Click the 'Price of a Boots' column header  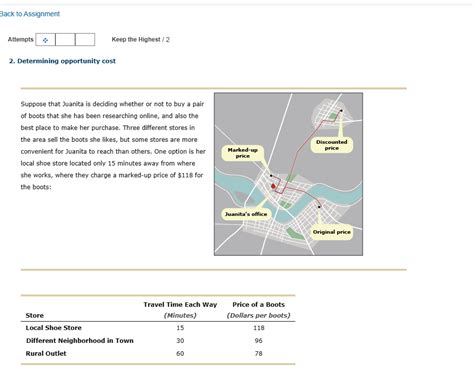258,304
